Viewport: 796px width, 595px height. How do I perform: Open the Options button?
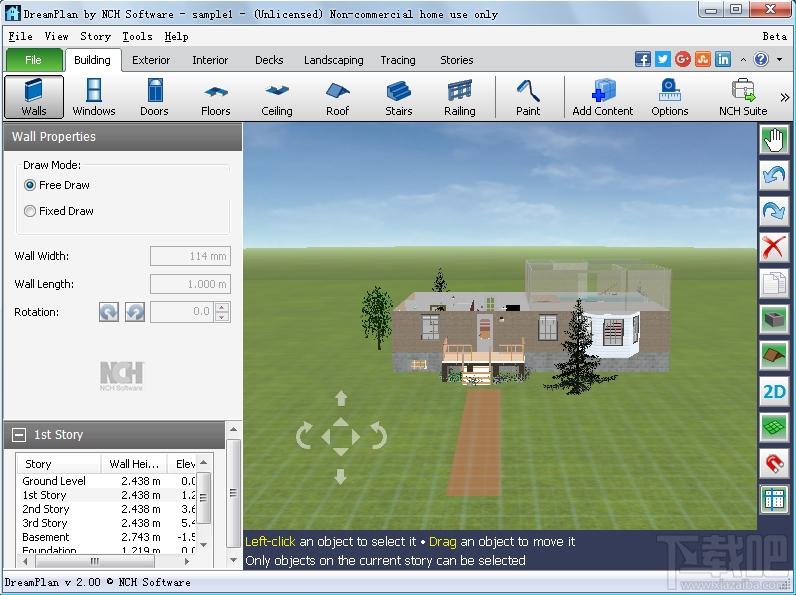coord(670,97)
